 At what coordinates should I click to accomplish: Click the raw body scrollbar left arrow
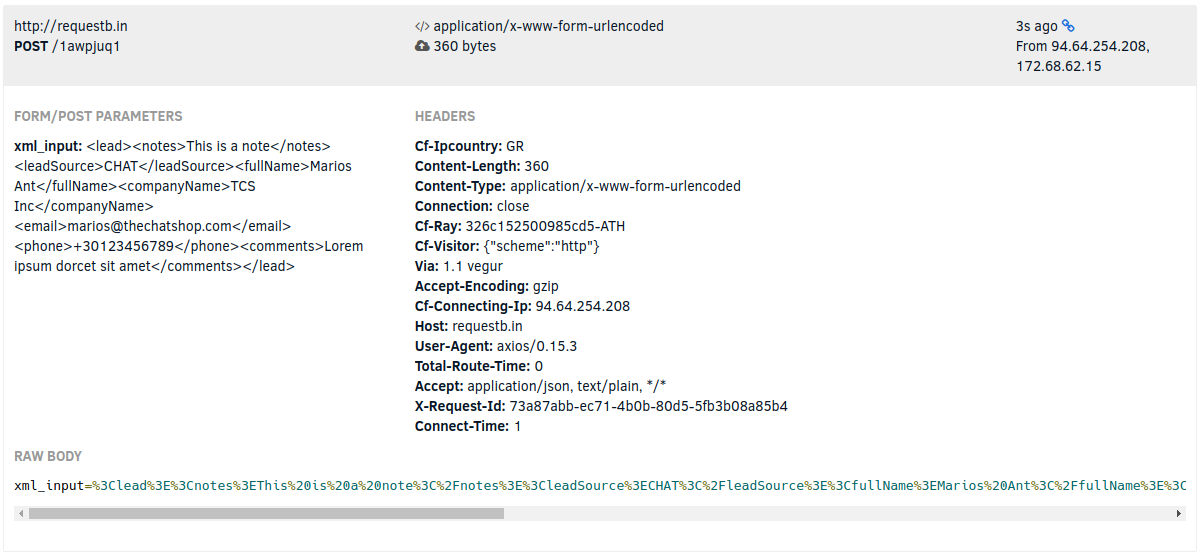pyautogui.click(x=21, y=513)
